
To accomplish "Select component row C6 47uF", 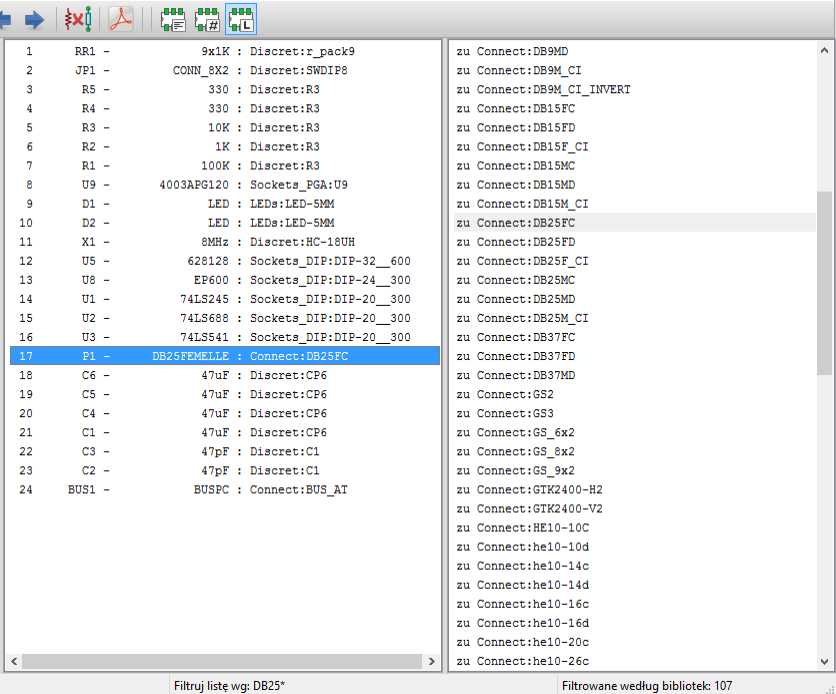I will [225, 375].
